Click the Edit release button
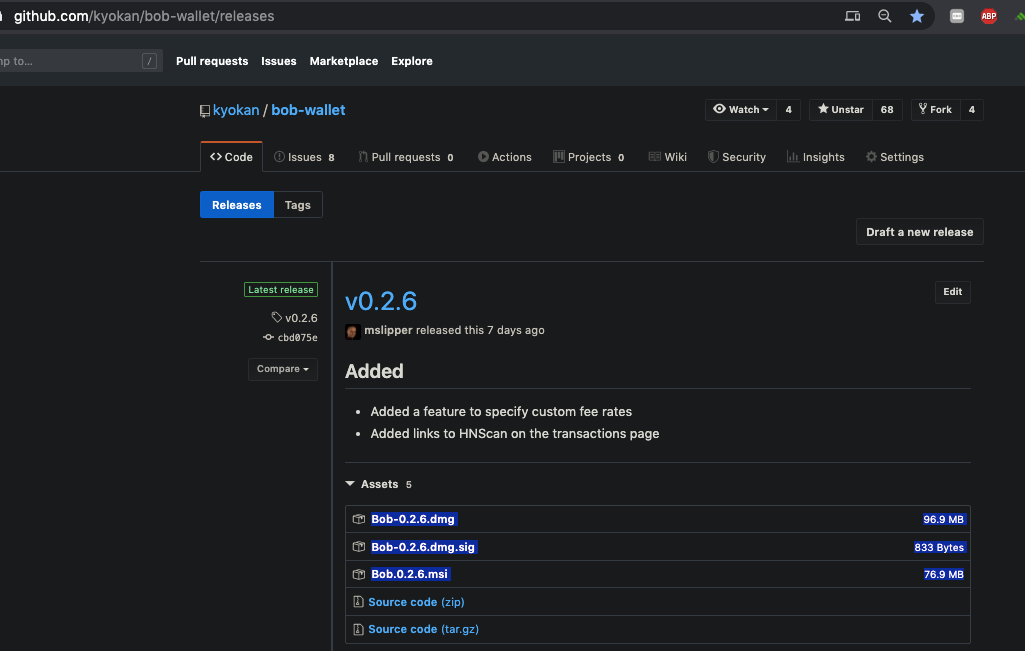Screen dimensions: 1025x651 [952, 292]
